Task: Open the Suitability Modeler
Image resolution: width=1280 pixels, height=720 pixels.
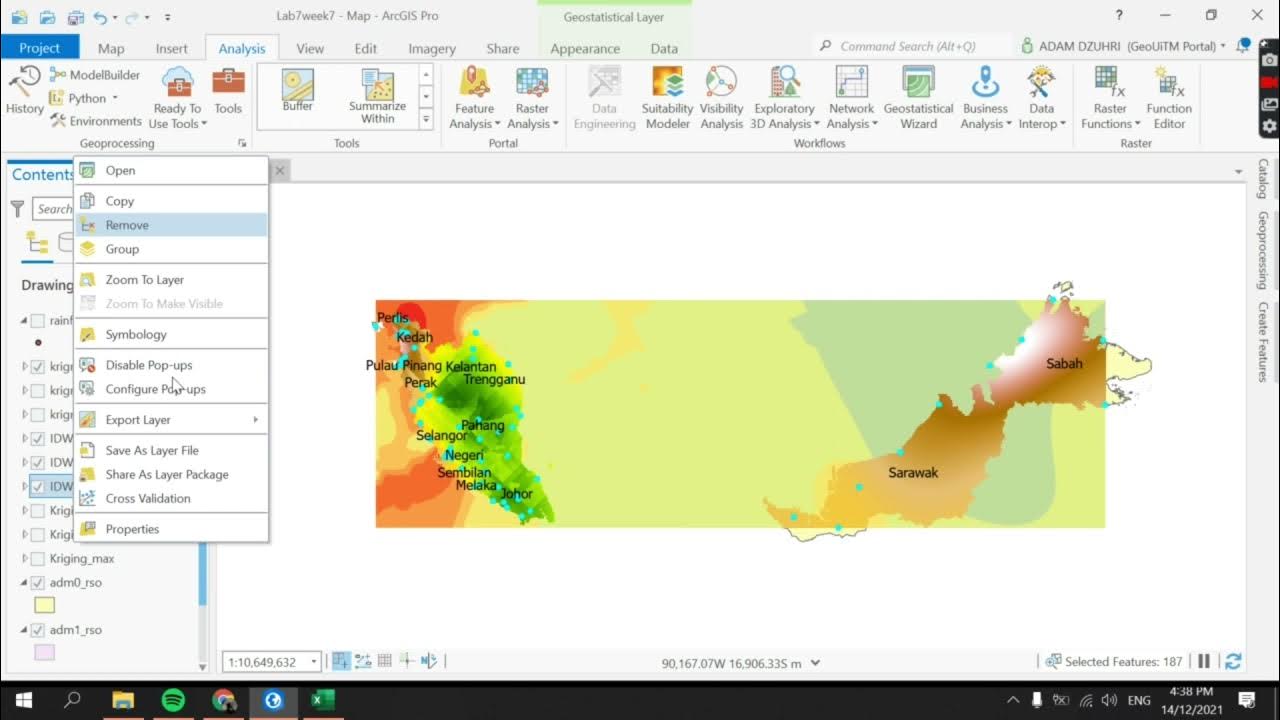Action: (667, 98)
